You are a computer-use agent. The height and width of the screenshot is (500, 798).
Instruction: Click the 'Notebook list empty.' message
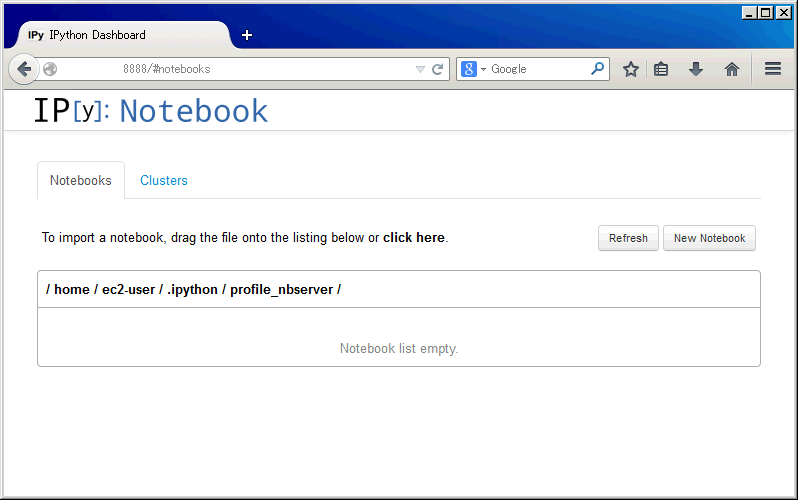[399, 348]
